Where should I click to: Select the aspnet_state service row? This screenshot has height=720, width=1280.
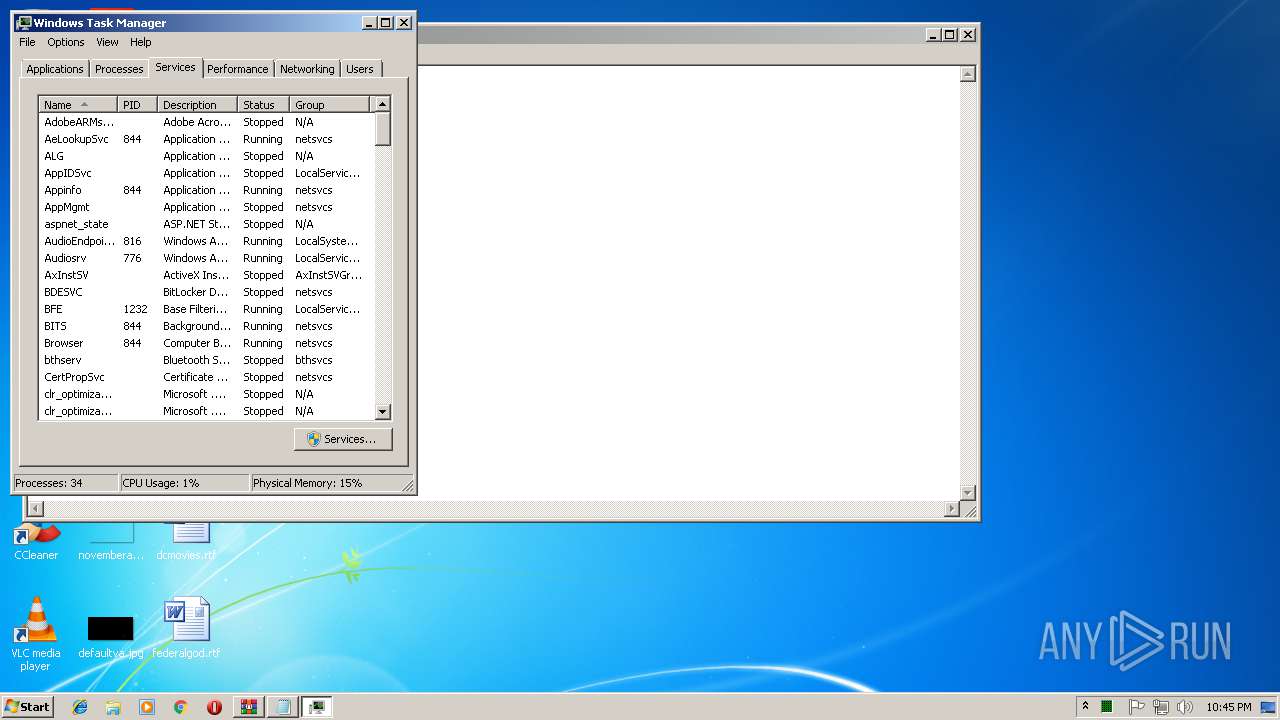[206, 224]
